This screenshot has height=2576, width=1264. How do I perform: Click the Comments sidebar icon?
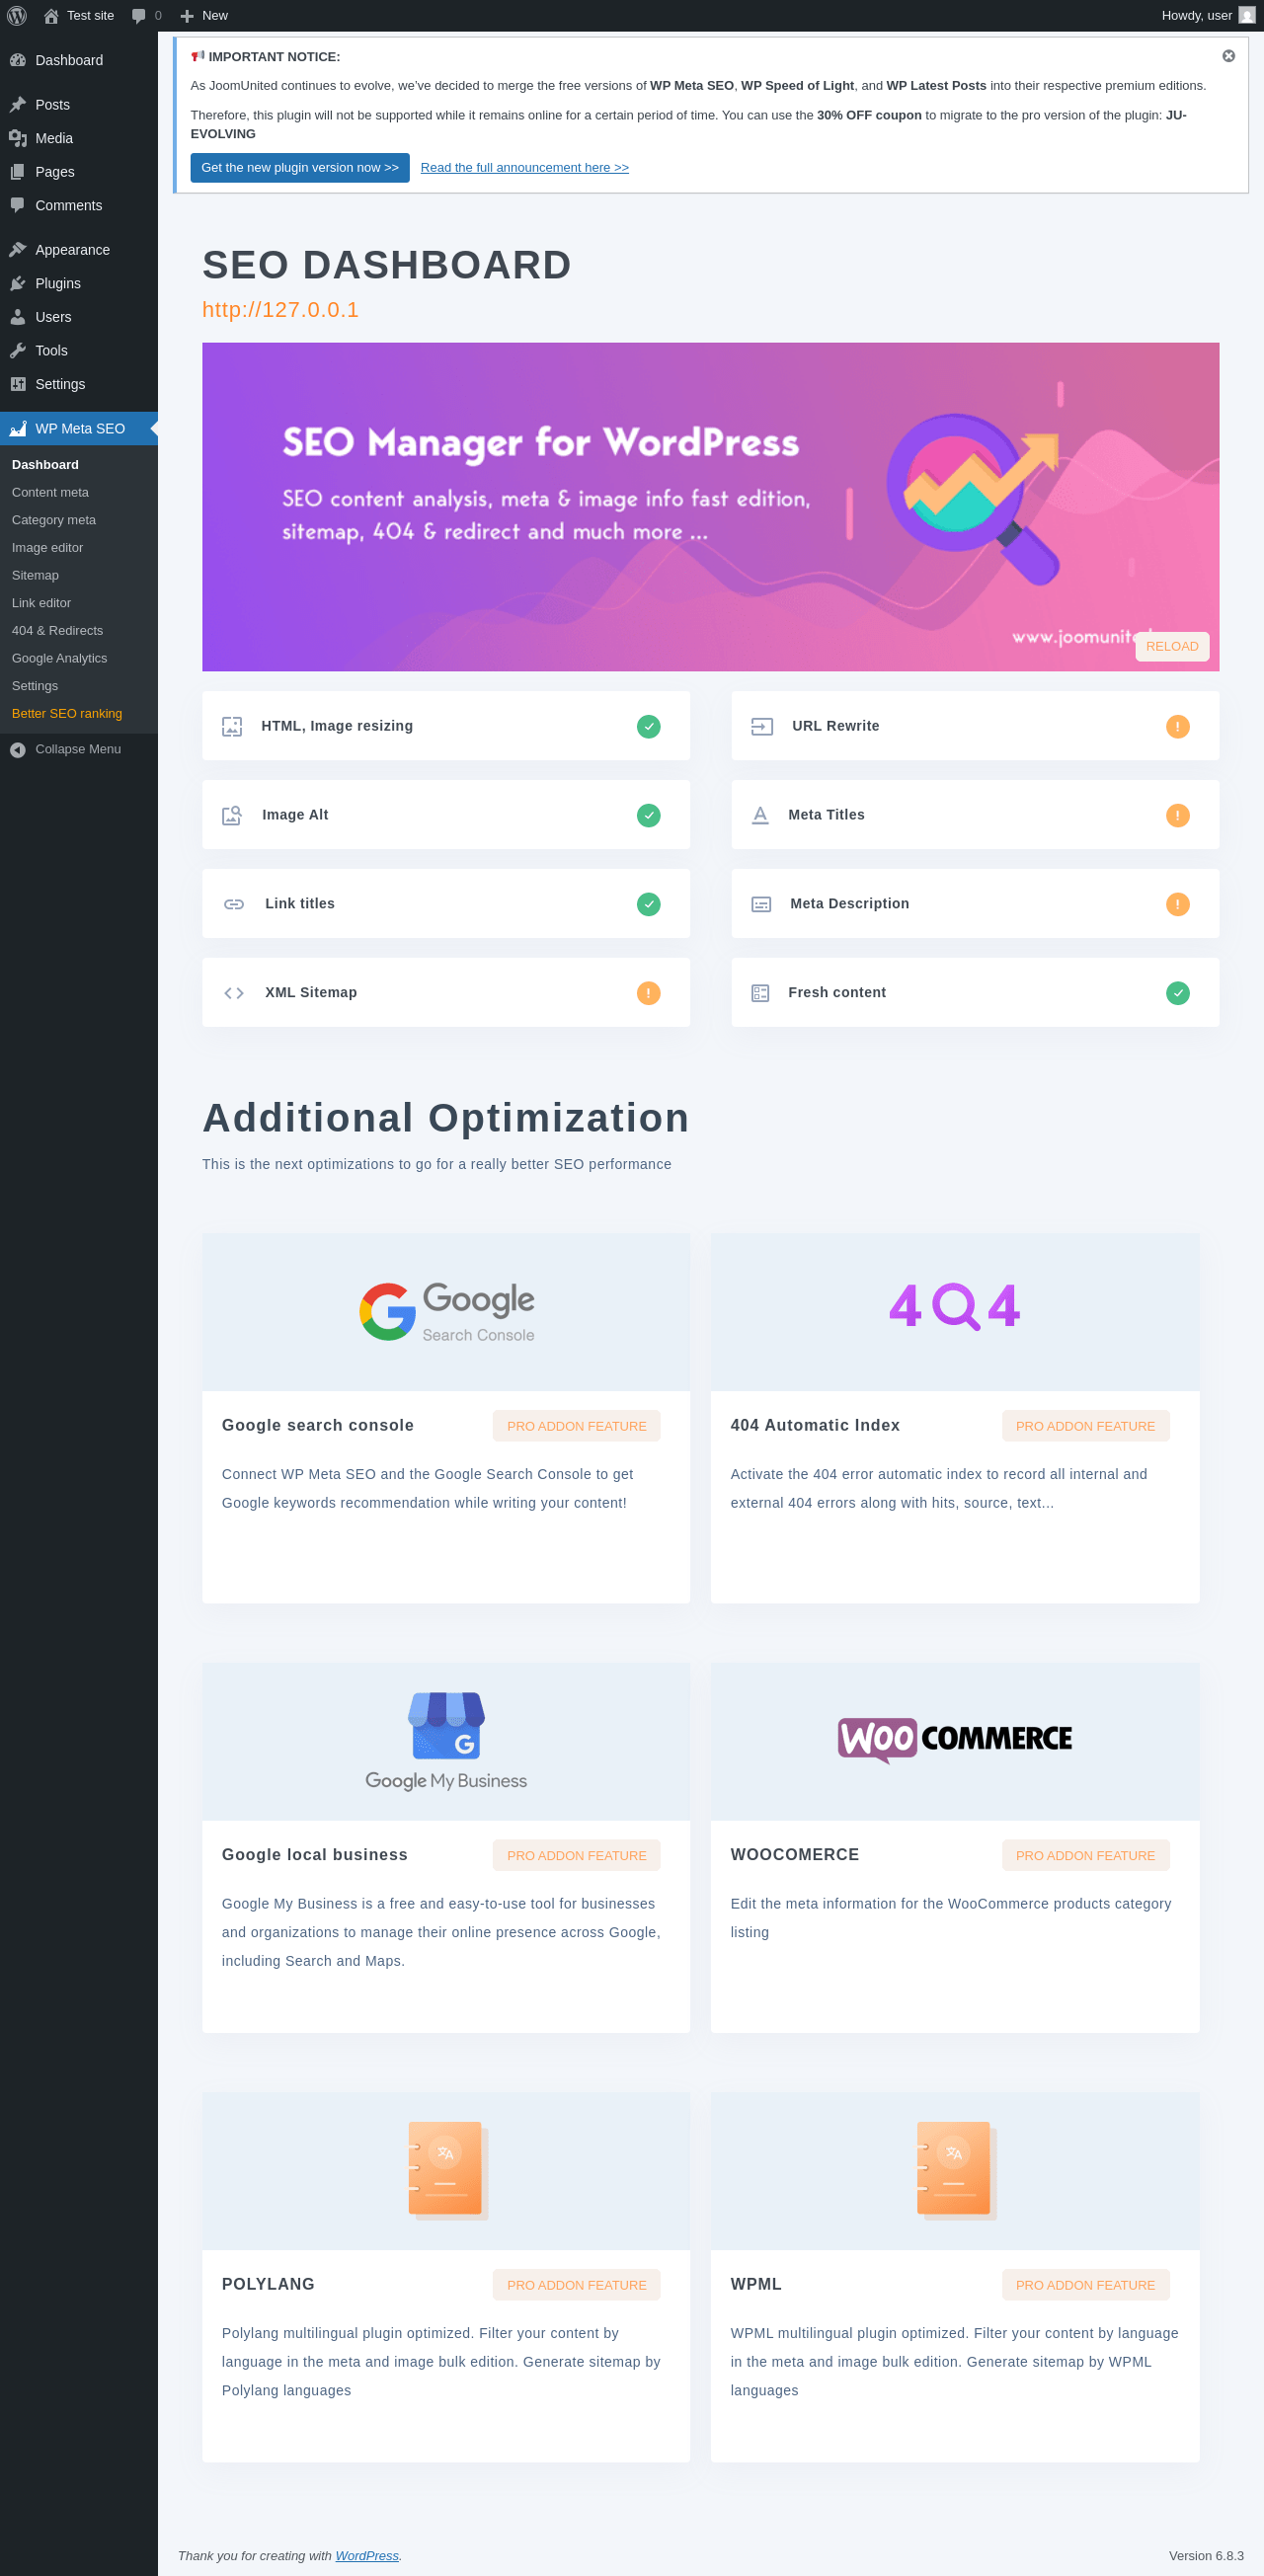click(x=17, y=205)
